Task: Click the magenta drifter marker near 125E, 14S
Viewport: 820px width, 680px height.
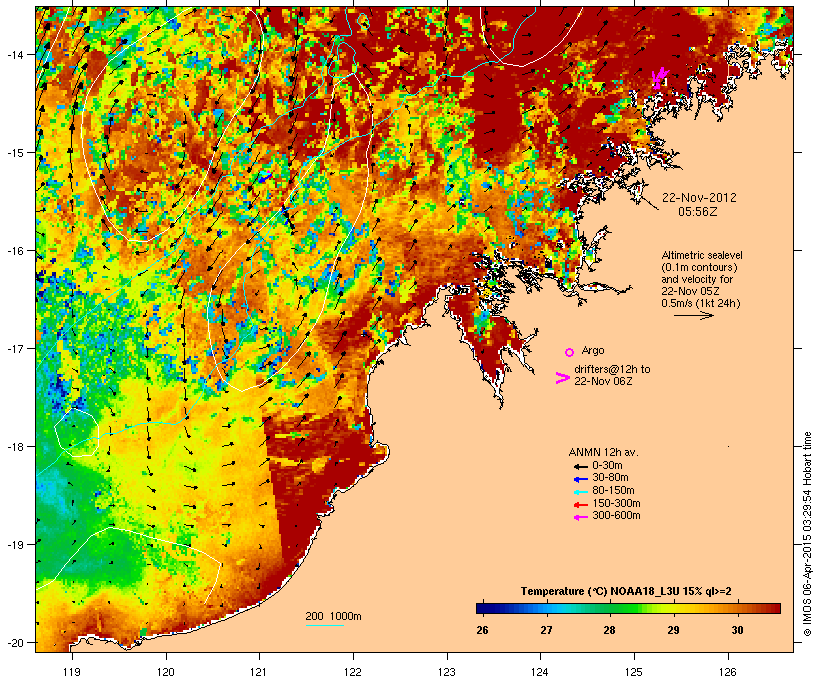Action: (x=660, y=78)
